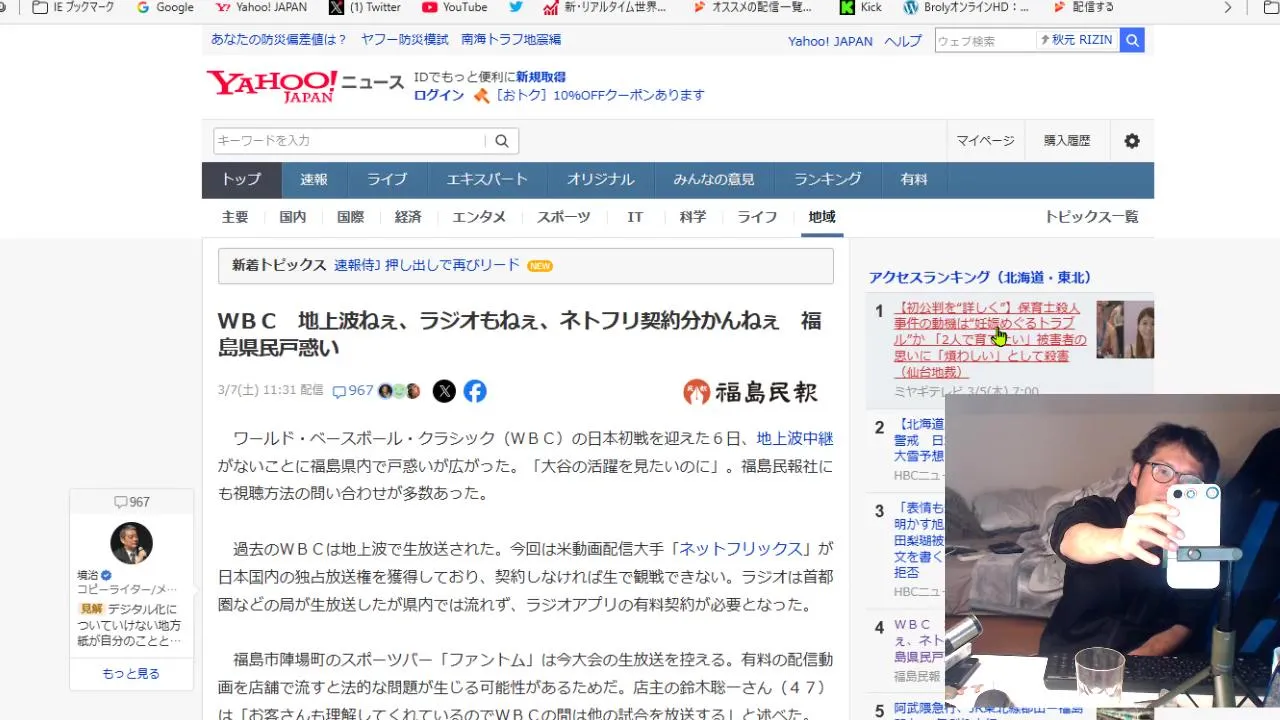Click the 購入履歴 button
The image size is (1280, 720).
1067,141
